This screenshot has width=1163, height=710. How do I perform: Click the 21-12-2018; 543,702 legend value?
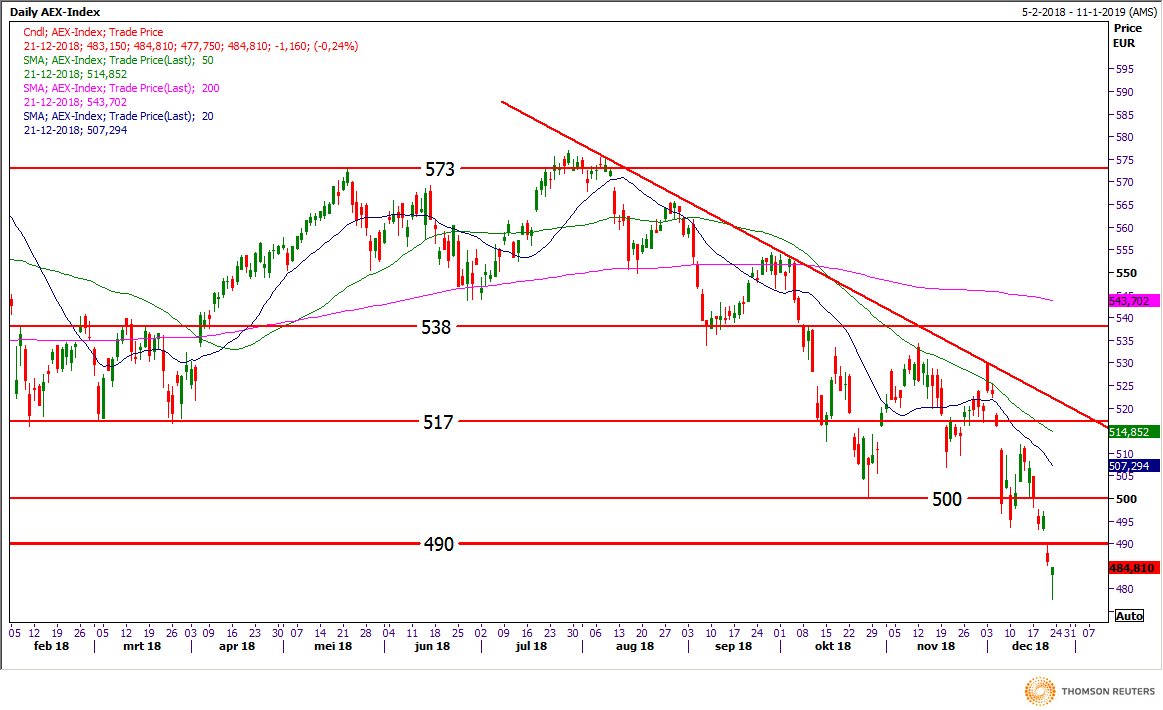(x=75, y=102)
